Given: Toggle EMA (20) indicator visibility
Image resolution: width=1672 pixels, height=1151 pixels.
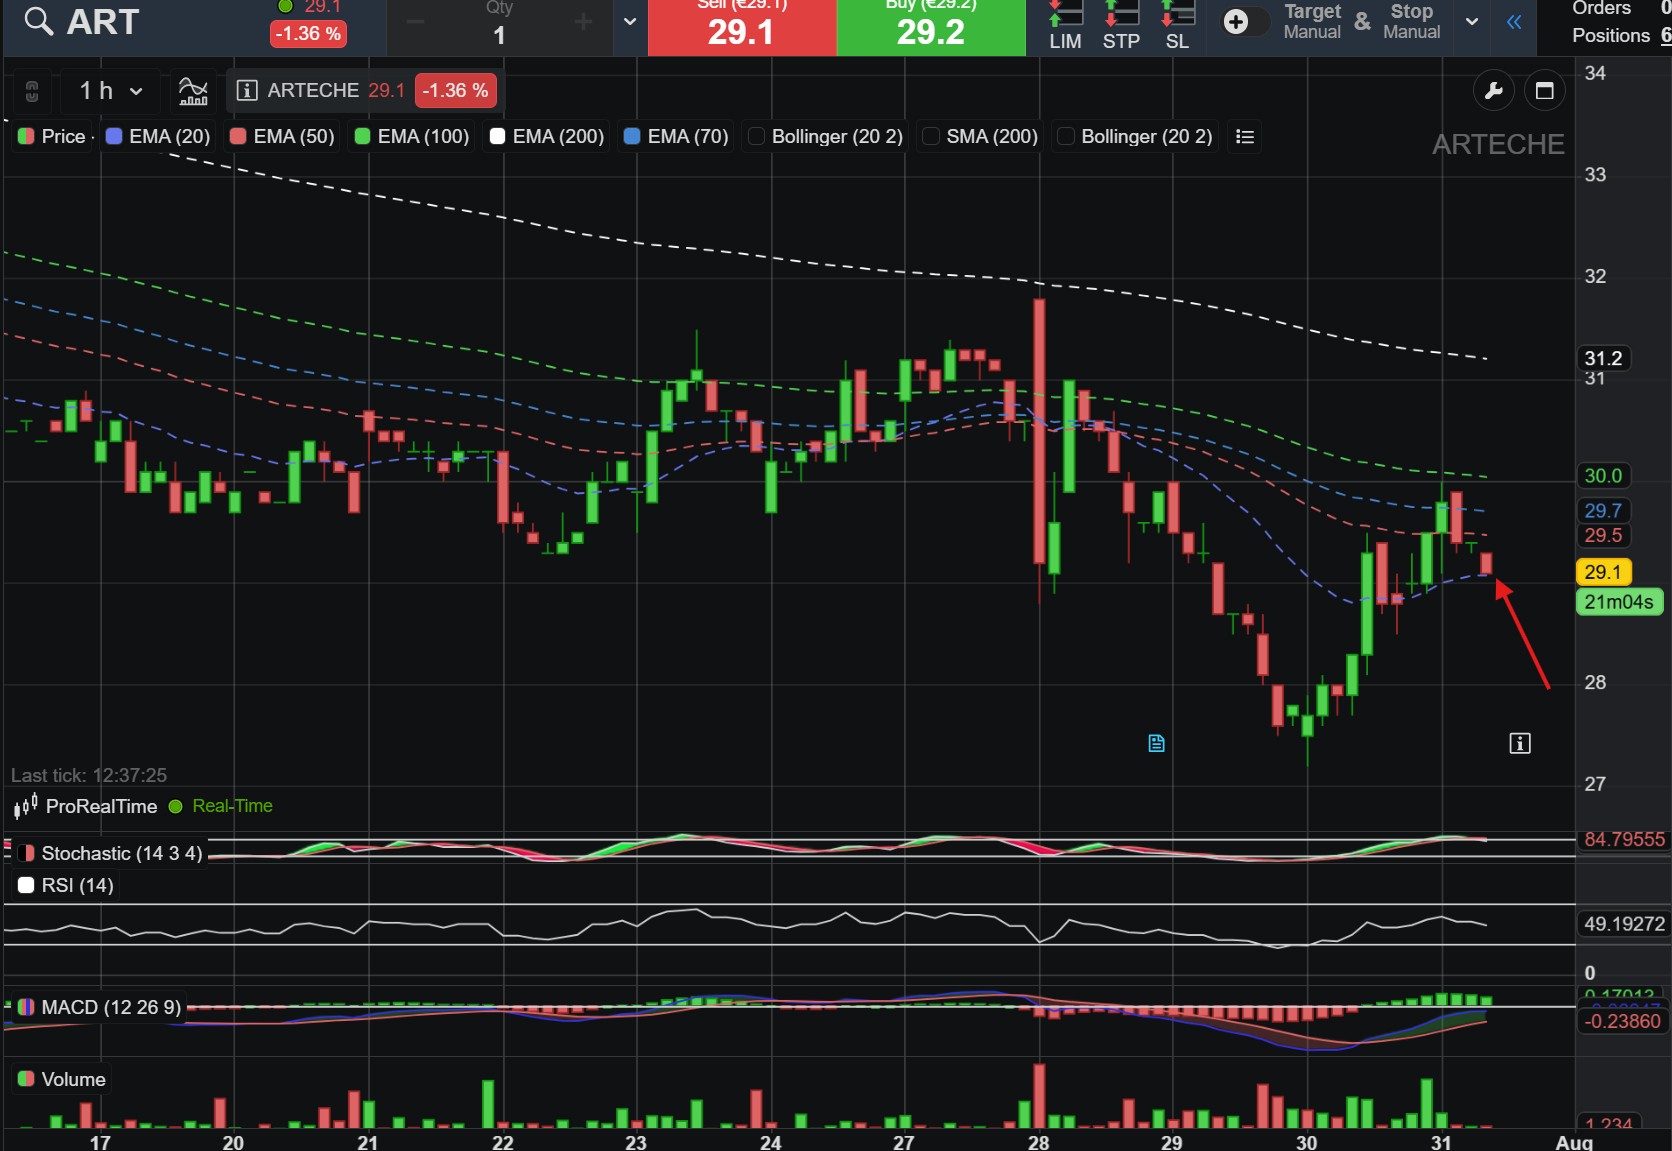Looking at the screenshot, I should (159, 136).
